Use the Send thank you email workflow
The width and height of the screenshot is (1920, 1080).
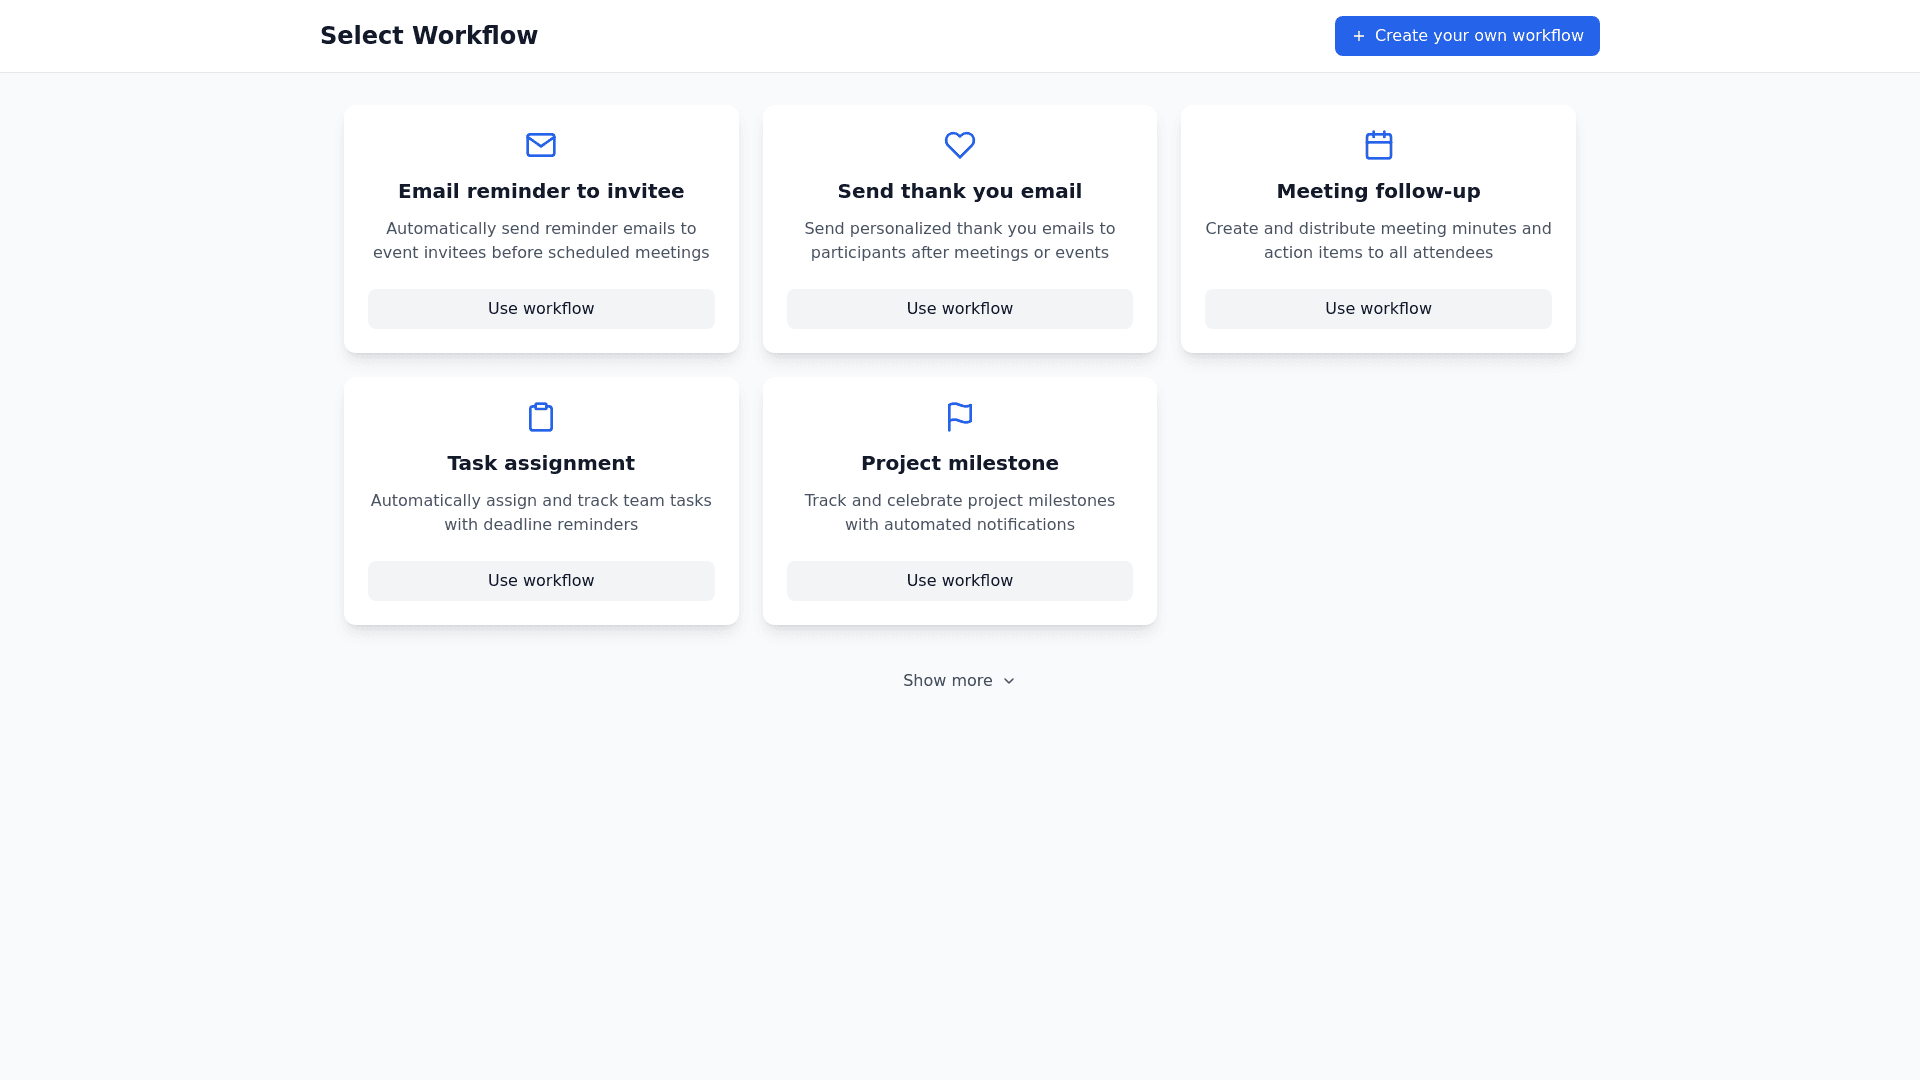959,309
